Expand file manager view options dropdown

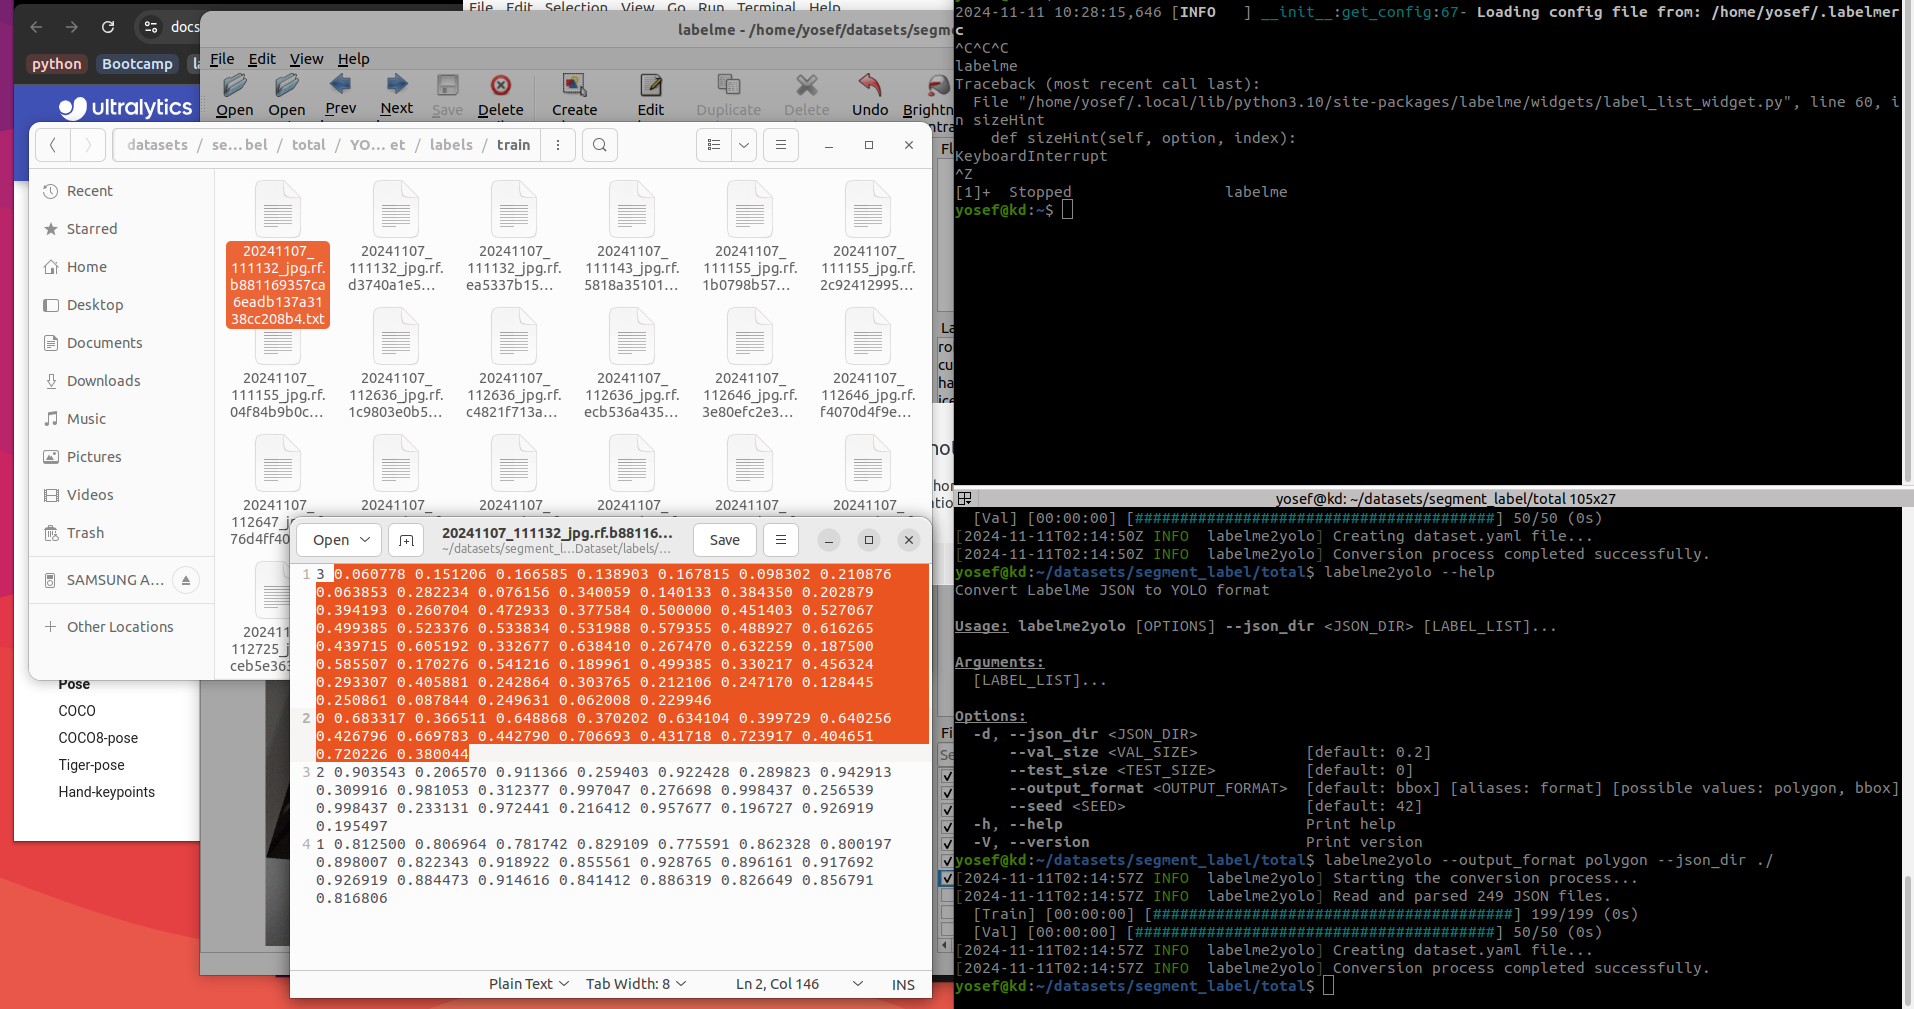(744, 145)
